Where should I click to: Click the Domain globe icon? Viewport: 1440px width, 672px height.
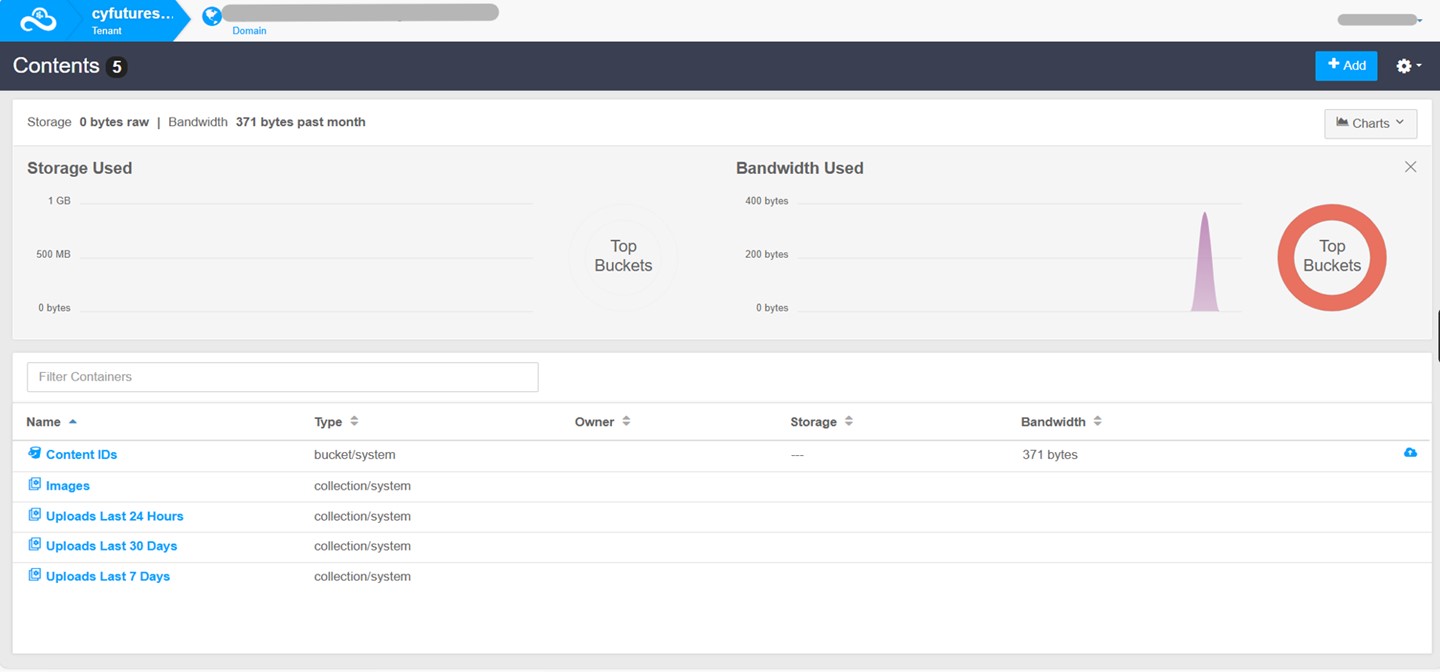(x=211, y=16)
